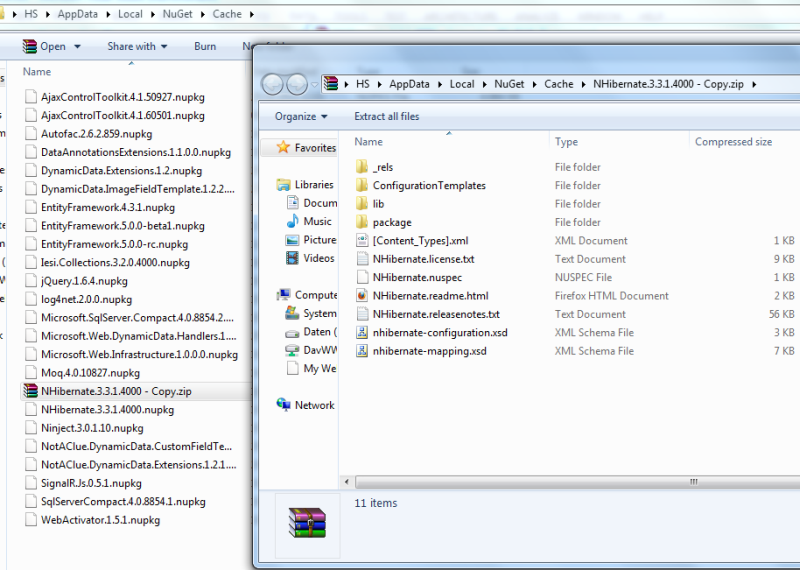Click the nhibernate-mapping.xsd schema icon

coord(362,351)
